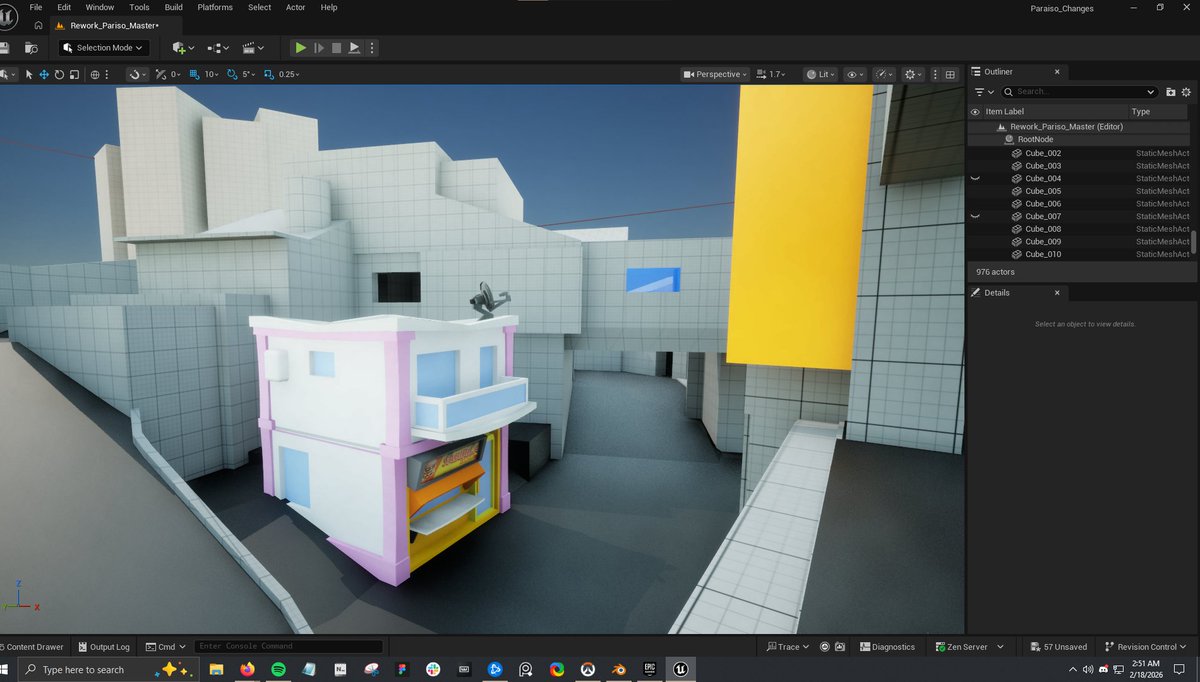Click the Eject from player button
Screen dimensions: 1200x682
coord(354,48)
